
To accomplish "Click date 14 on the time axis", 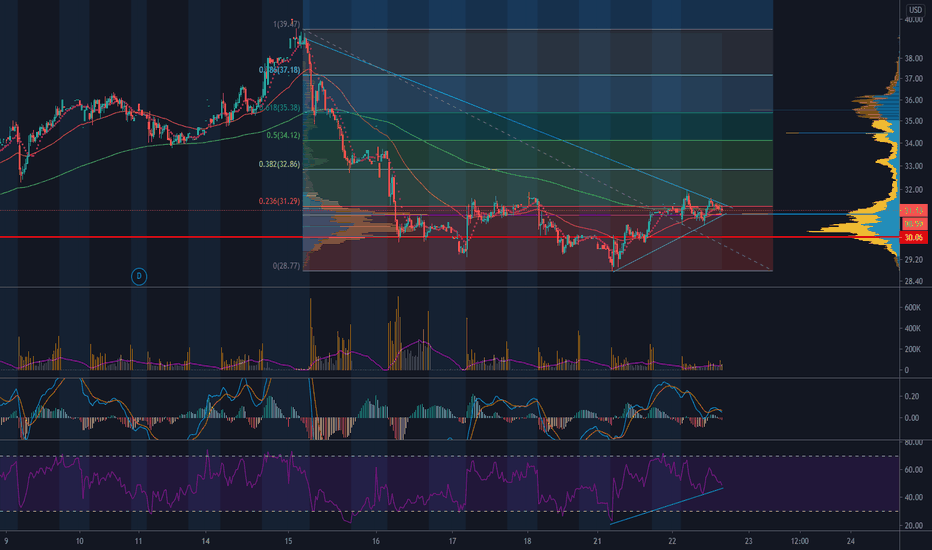I will [x=205, y=541].
